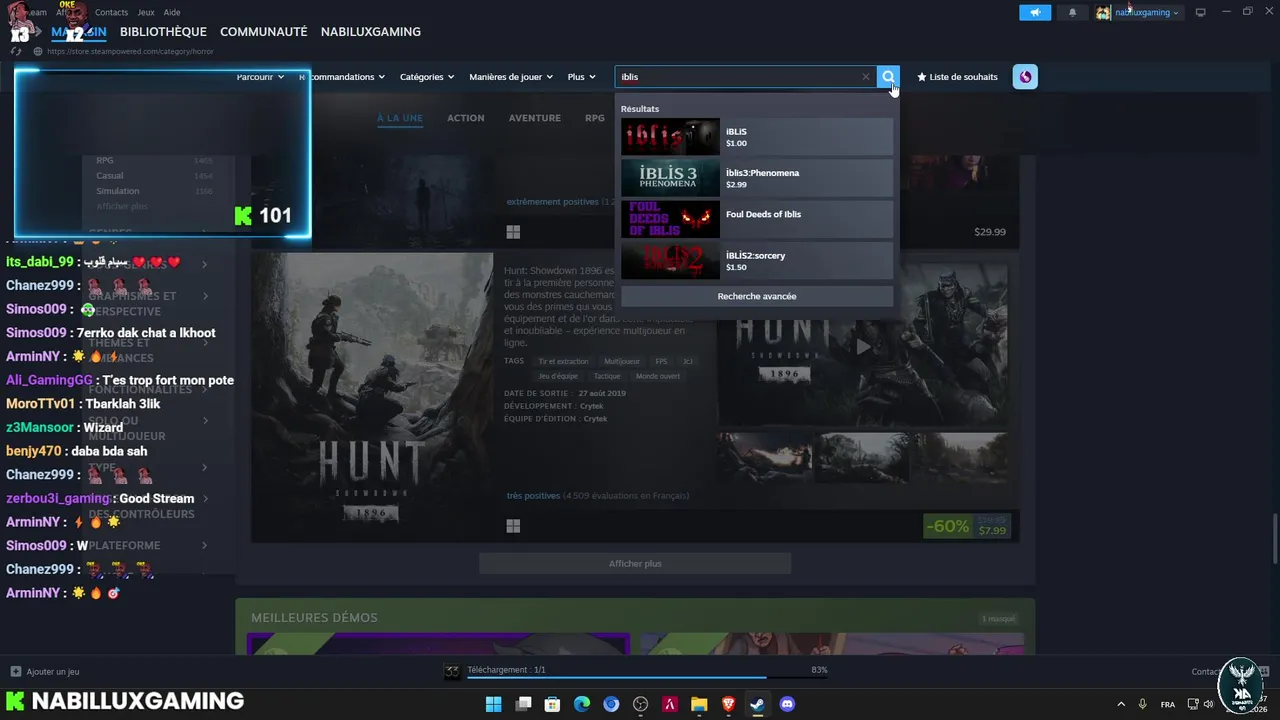Open Task View on the taskbar
1280x720 pixels.
pos(523,704)
